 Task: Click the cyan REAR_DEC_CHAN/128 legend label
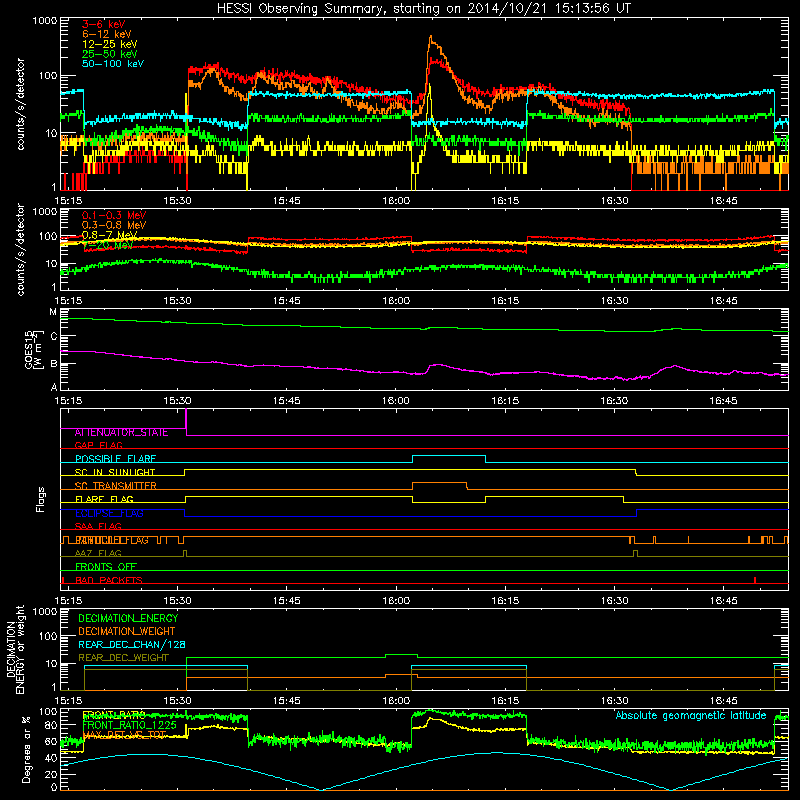click(x=132, y=645)
